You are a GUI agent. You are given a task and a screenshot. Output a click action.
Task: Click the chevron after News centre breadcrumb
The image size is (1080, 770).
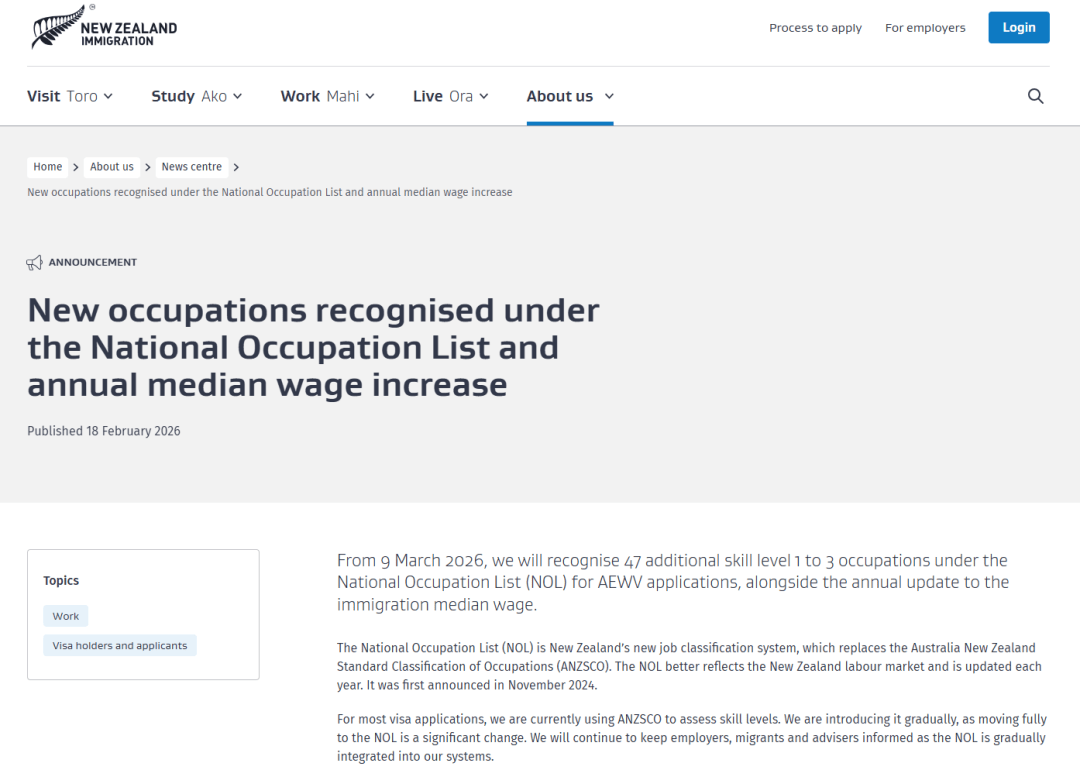point(236,167)
